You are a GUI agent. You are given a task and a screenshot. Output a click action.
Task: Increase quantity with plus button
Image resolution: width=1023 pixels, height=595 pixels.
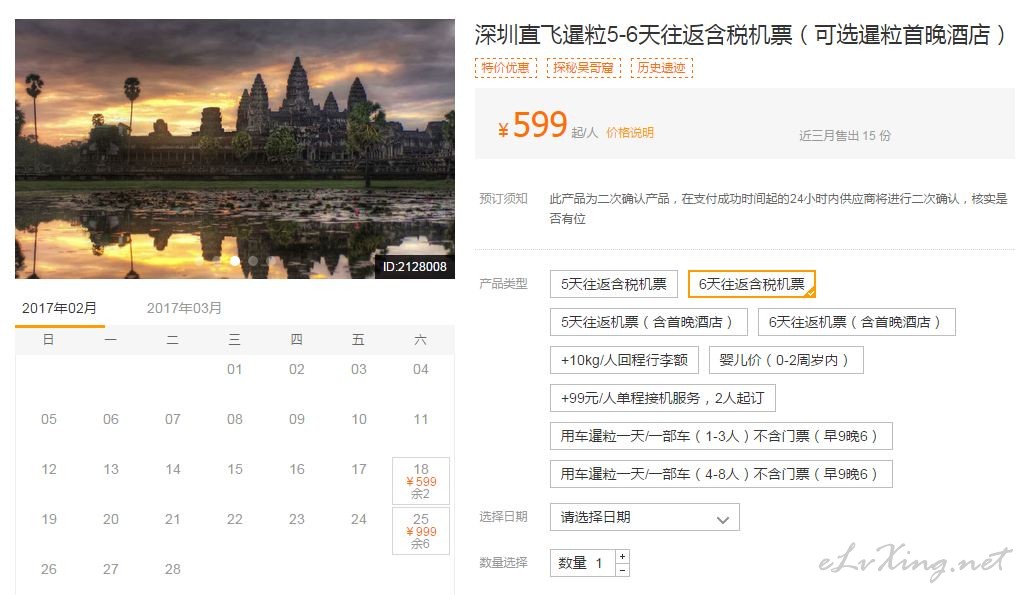622,556
